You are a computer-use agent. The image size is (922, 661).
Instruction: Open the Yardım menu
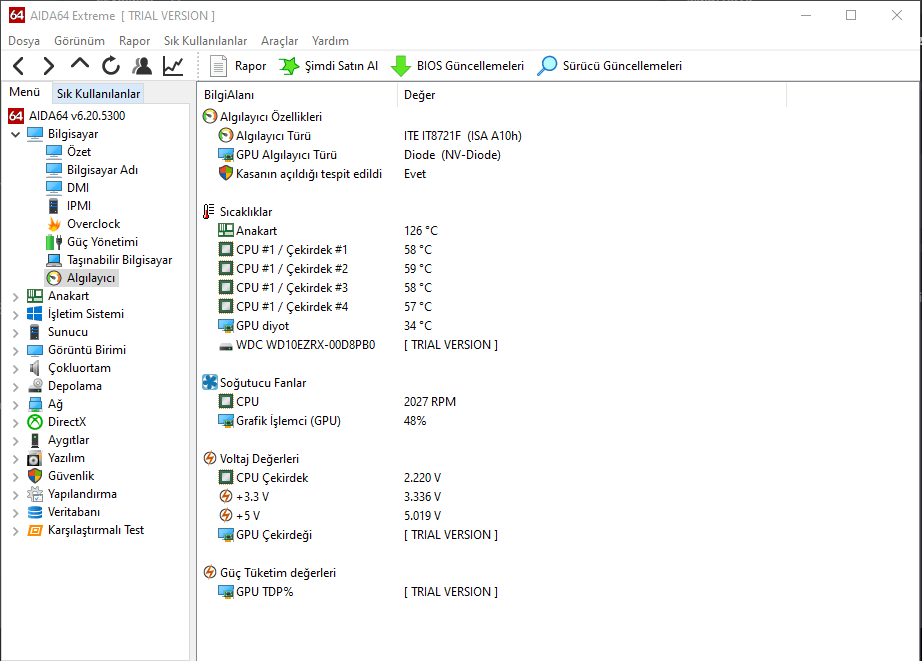(330, 41)
